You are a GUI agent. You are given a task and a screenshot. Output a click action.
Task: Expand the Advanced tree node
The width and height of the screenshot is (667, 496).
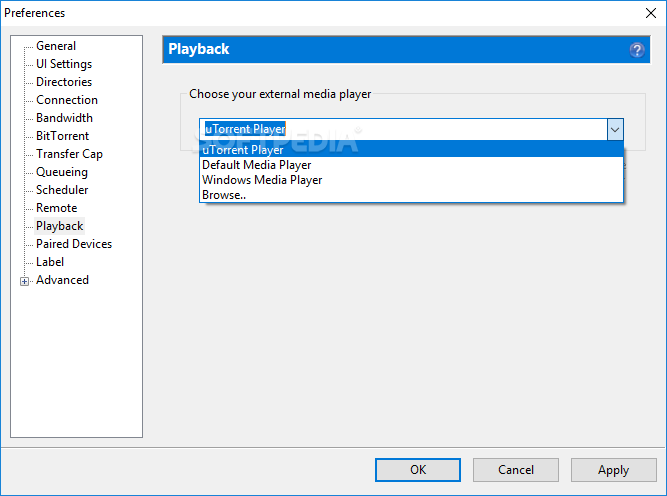click(24, 281)
